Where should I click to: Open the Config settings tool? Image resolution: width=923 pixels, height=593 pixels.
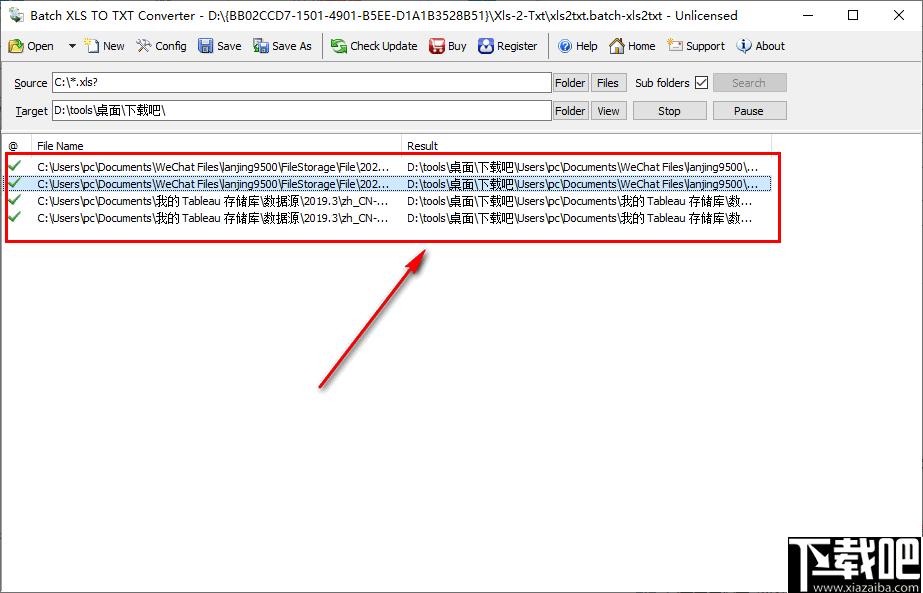pos(161,46)
